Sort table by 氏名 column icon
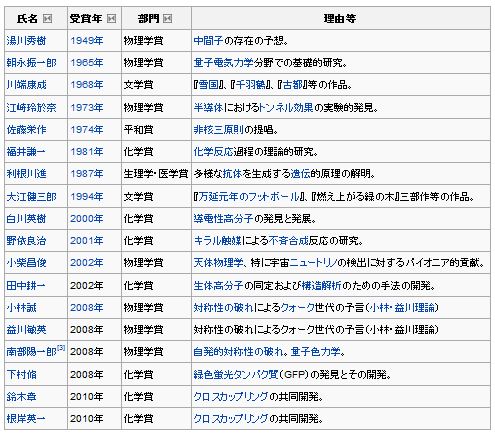This screenshot has height=435, width=495. click(x=48, y=19)
